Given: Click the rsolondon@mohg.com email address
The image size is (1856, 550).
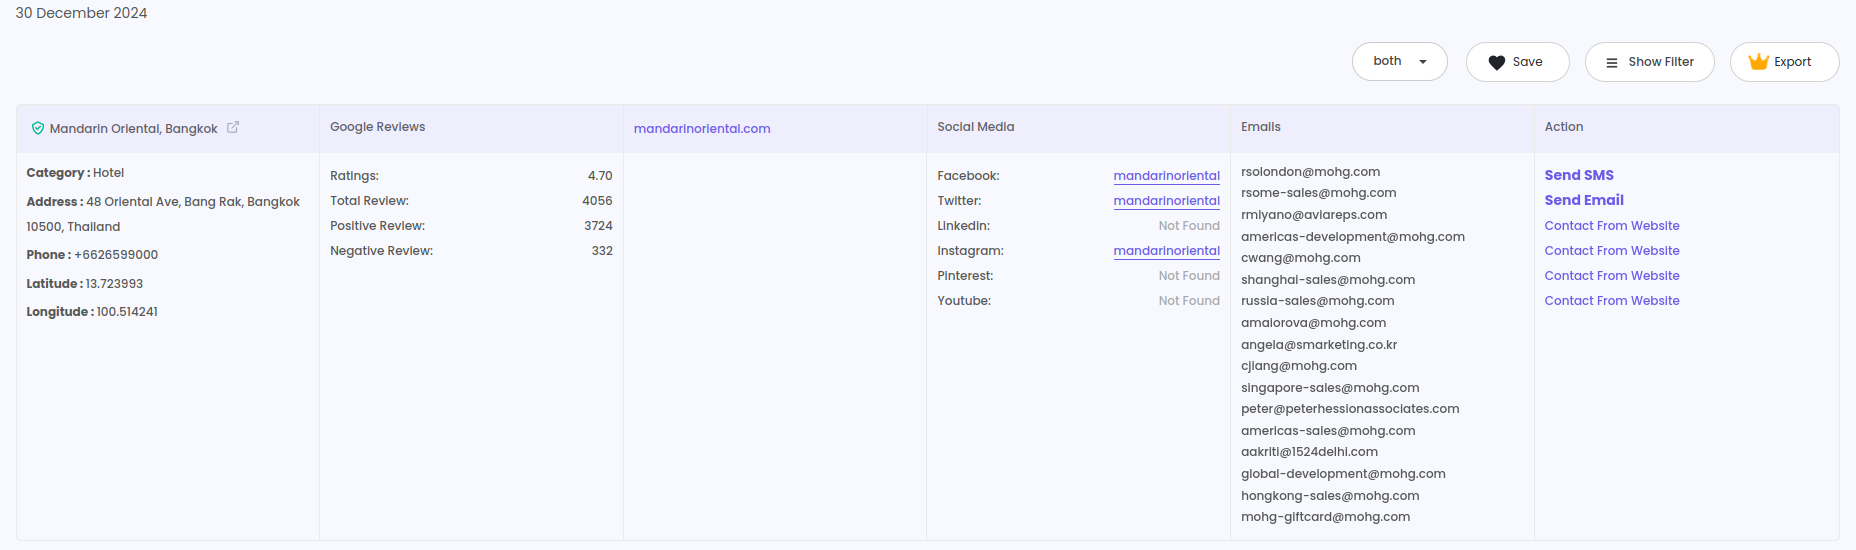Looking at the screenshot, I should [1310, 172].
